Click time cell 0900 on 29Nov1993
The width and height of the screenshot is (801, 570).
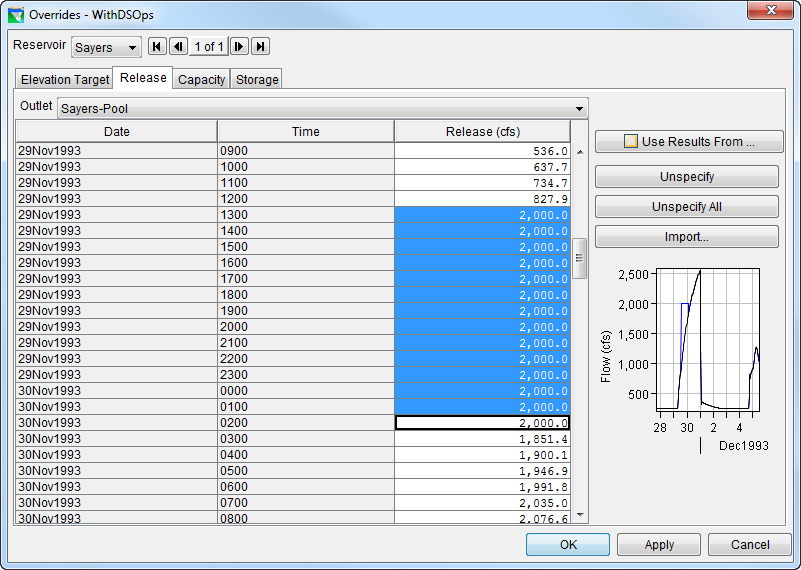coord(305,151)
